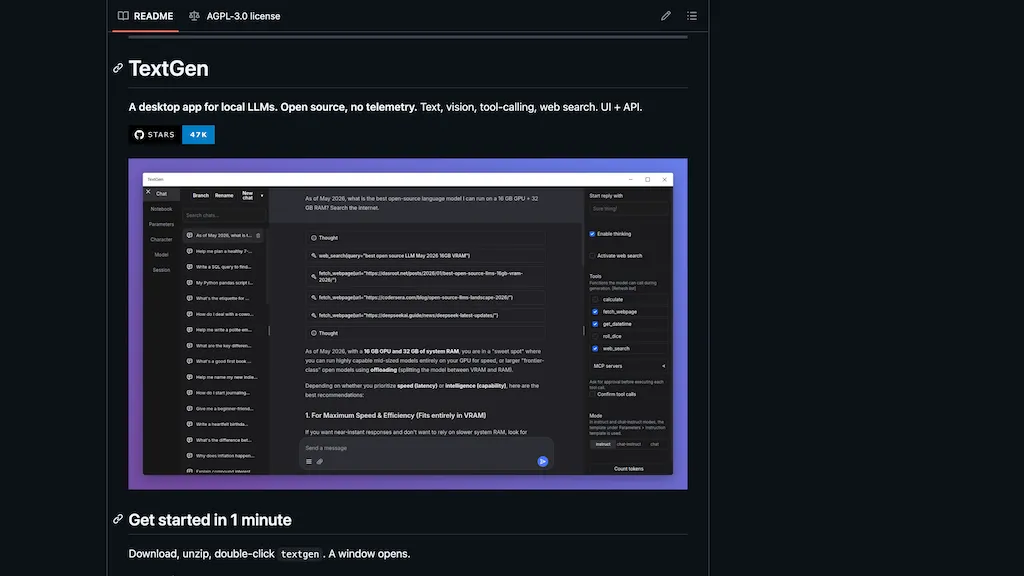In TextGen screenshot, select 'Write a SQL query' chat
The image size is (1024, 576).
pos(223,267)
